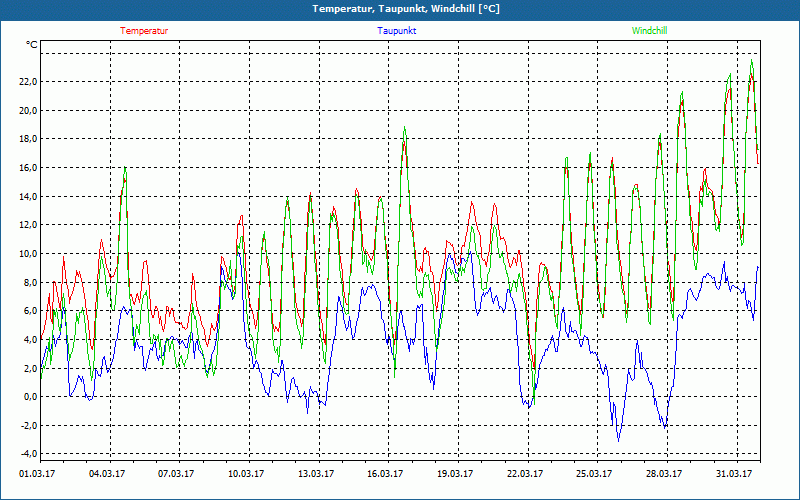
Task: Click the 8,0 y-axis value
Action: pos(30,282)
